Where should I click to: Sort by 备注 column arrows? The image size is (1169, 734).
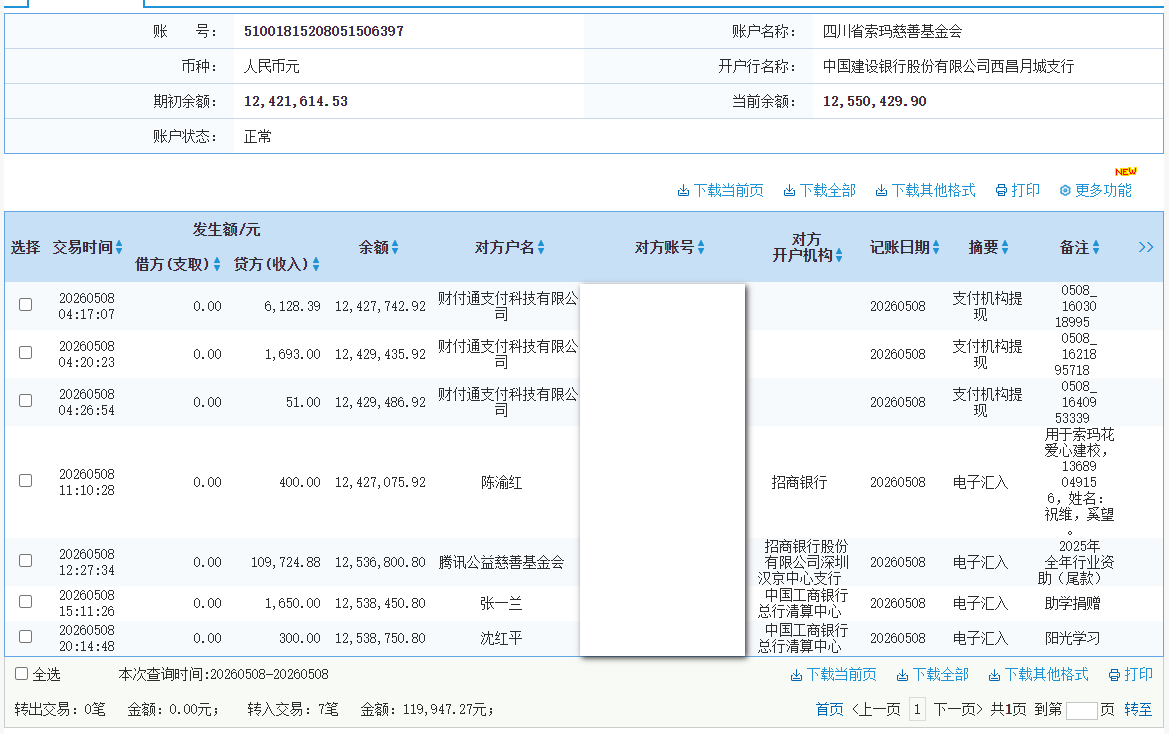[1096, 247]
